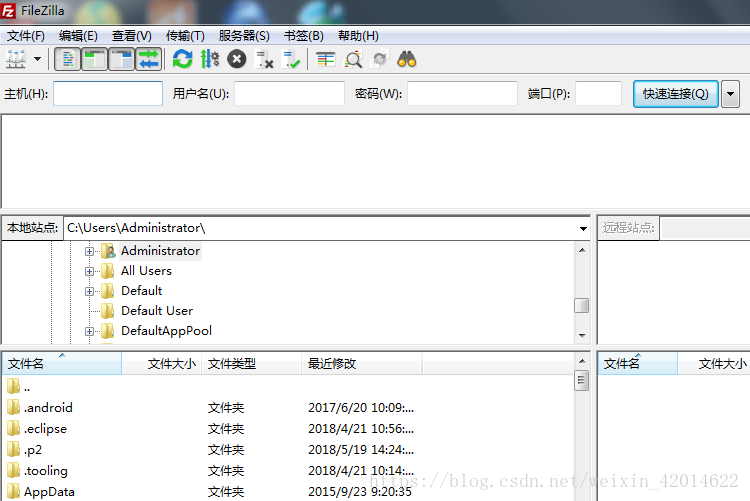This screenshot has width=750, height=501.
Task: Toggle the message log display
Action: [x=67, y=59]
